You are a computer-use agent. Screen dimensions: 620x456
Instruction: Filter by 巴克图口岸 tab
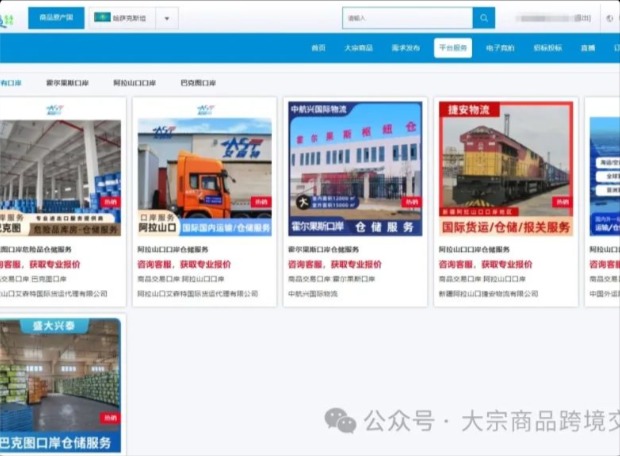point(198,83)
